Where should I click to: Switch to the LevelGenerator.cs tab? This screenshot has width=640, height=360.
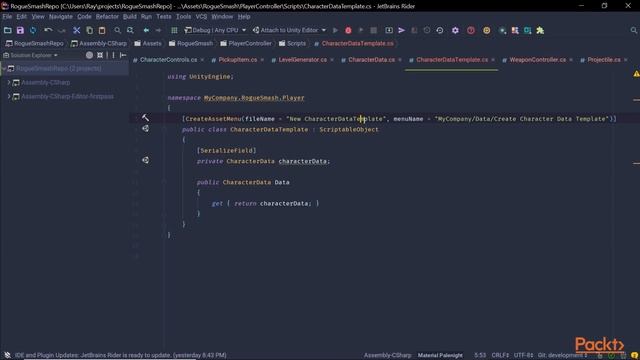[x=302, y=60]
